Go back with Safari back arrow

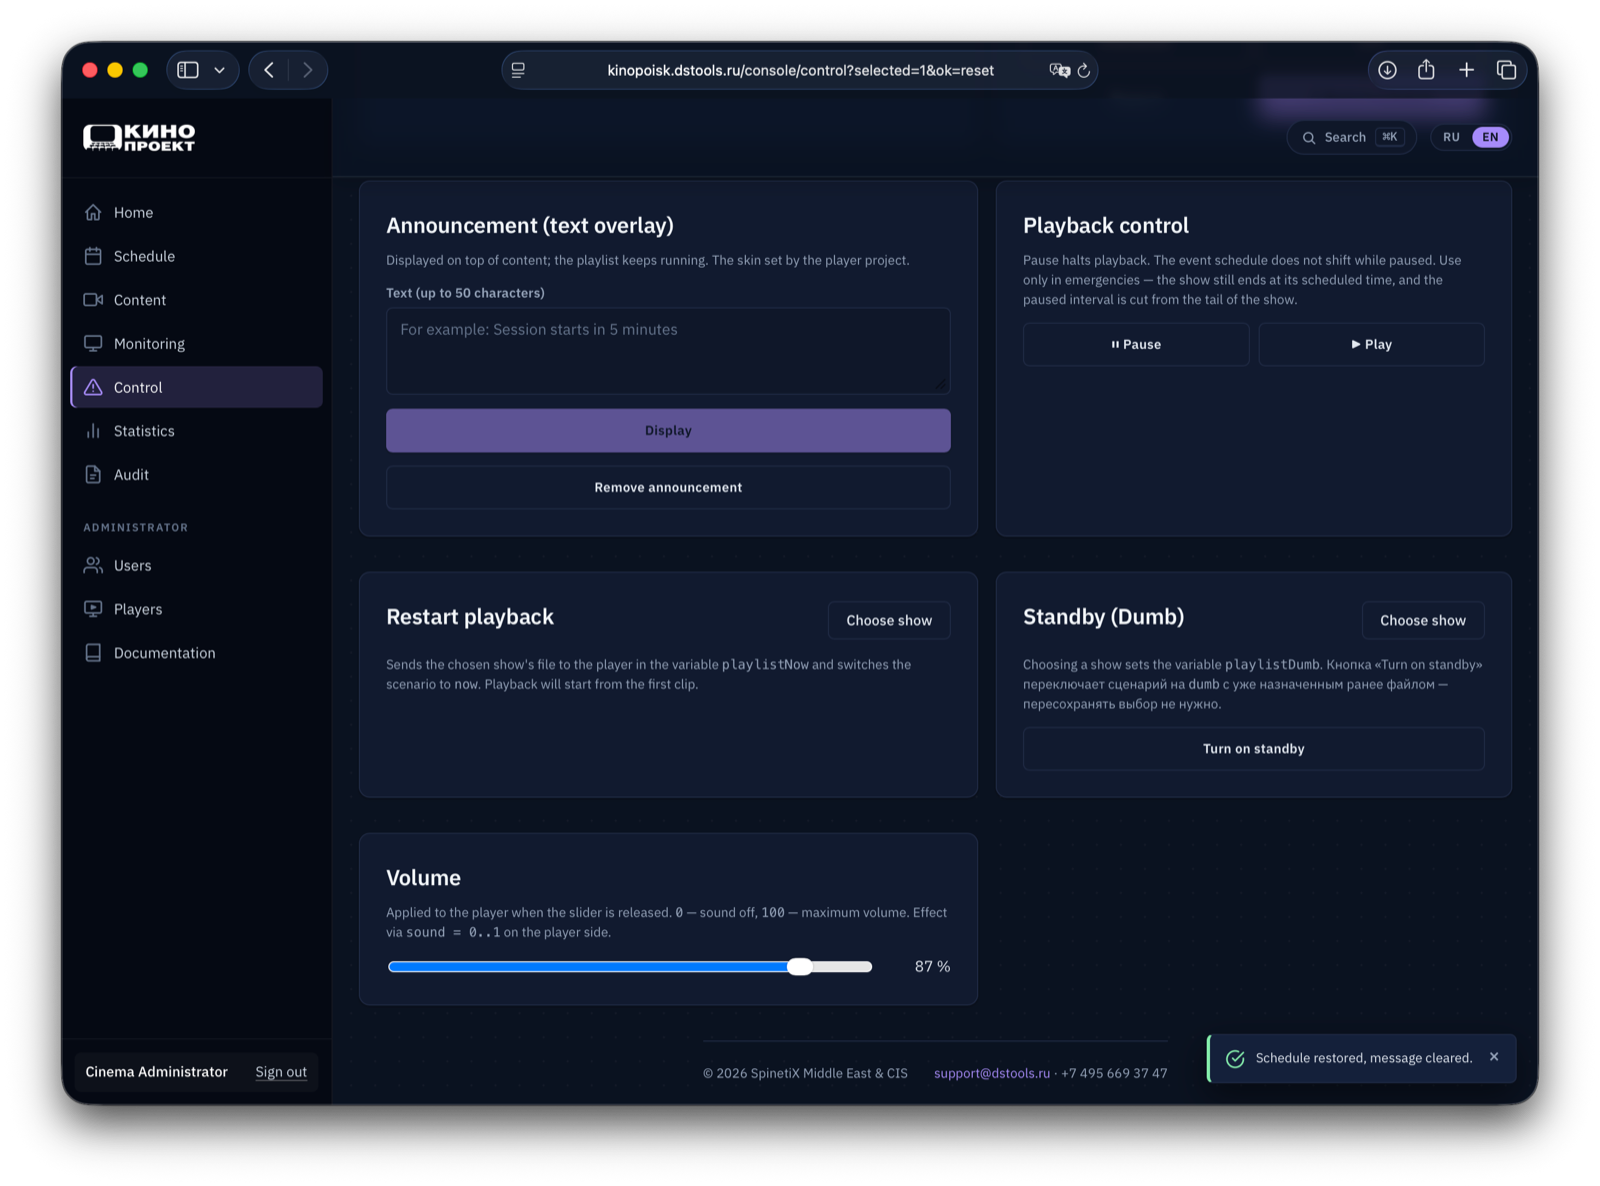coord(269,70)
